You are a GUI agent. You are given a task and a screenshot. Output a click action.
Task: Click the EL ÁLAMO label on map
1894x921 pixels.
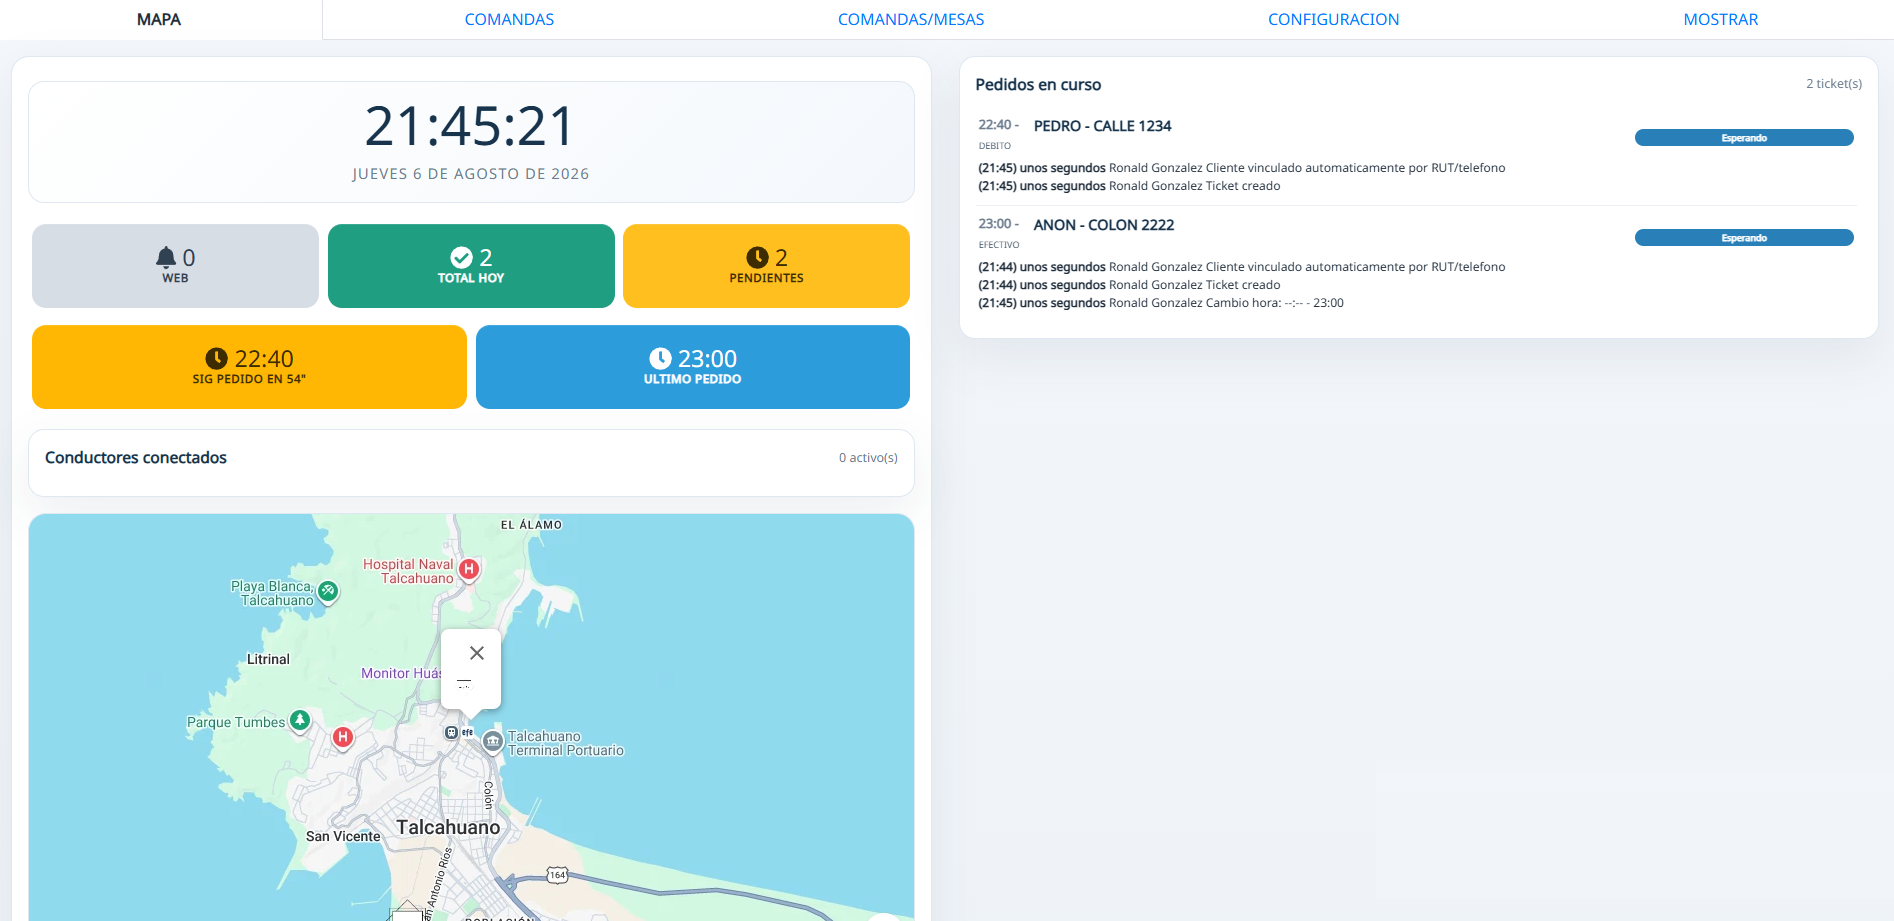(x=531, y=525)
